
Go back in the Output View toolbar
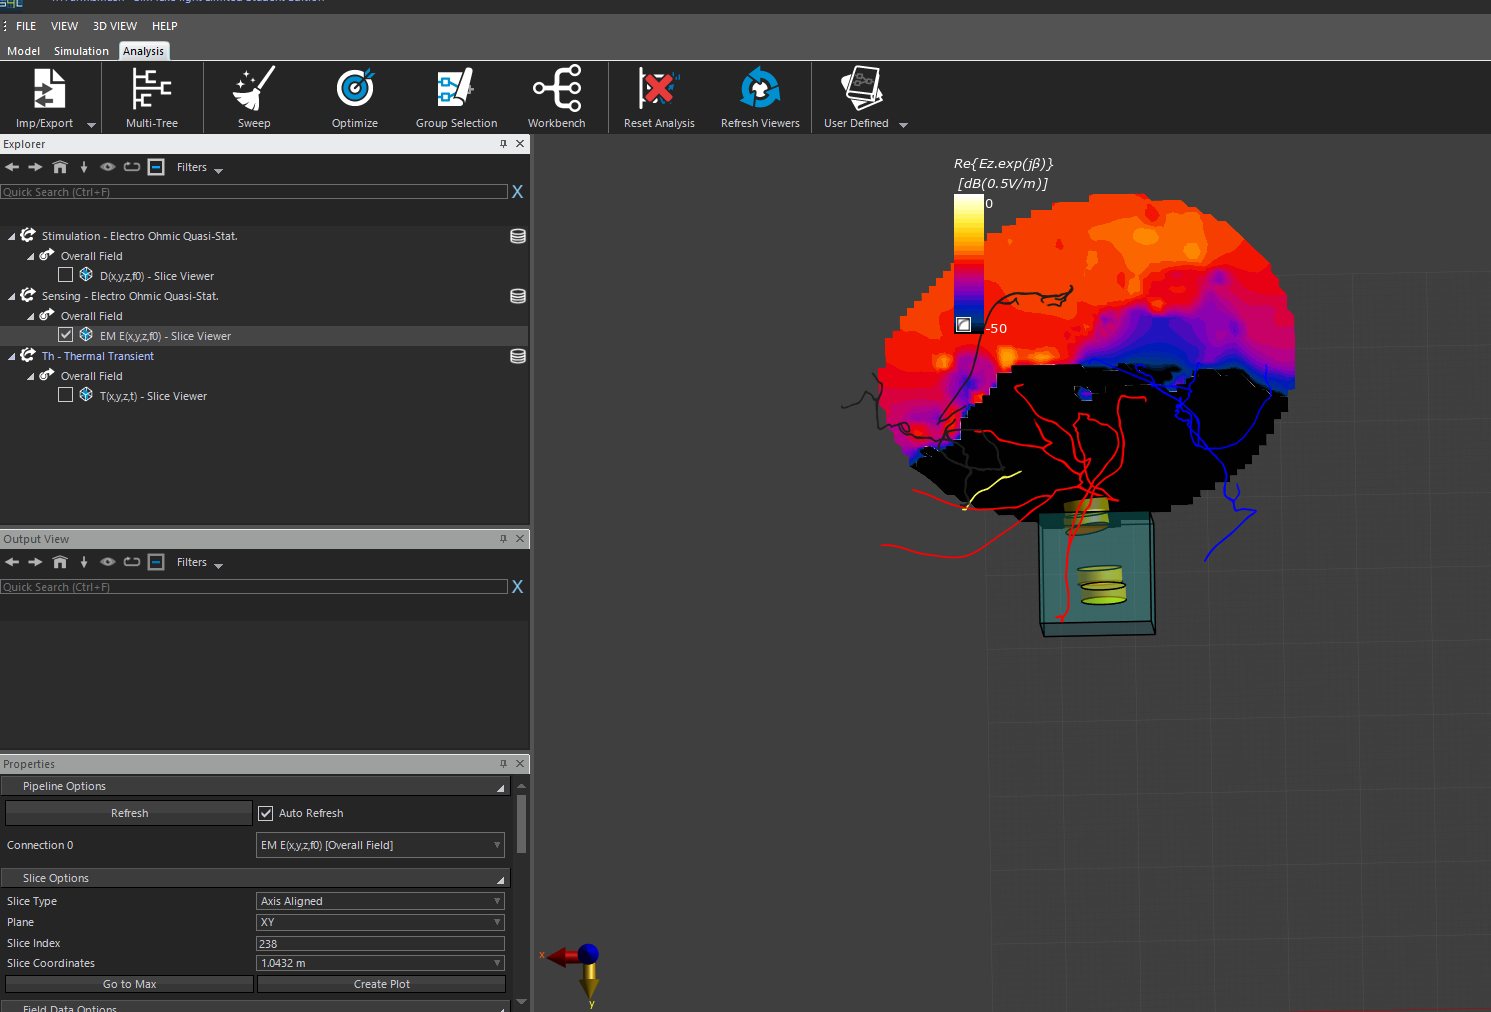[12, 562]
